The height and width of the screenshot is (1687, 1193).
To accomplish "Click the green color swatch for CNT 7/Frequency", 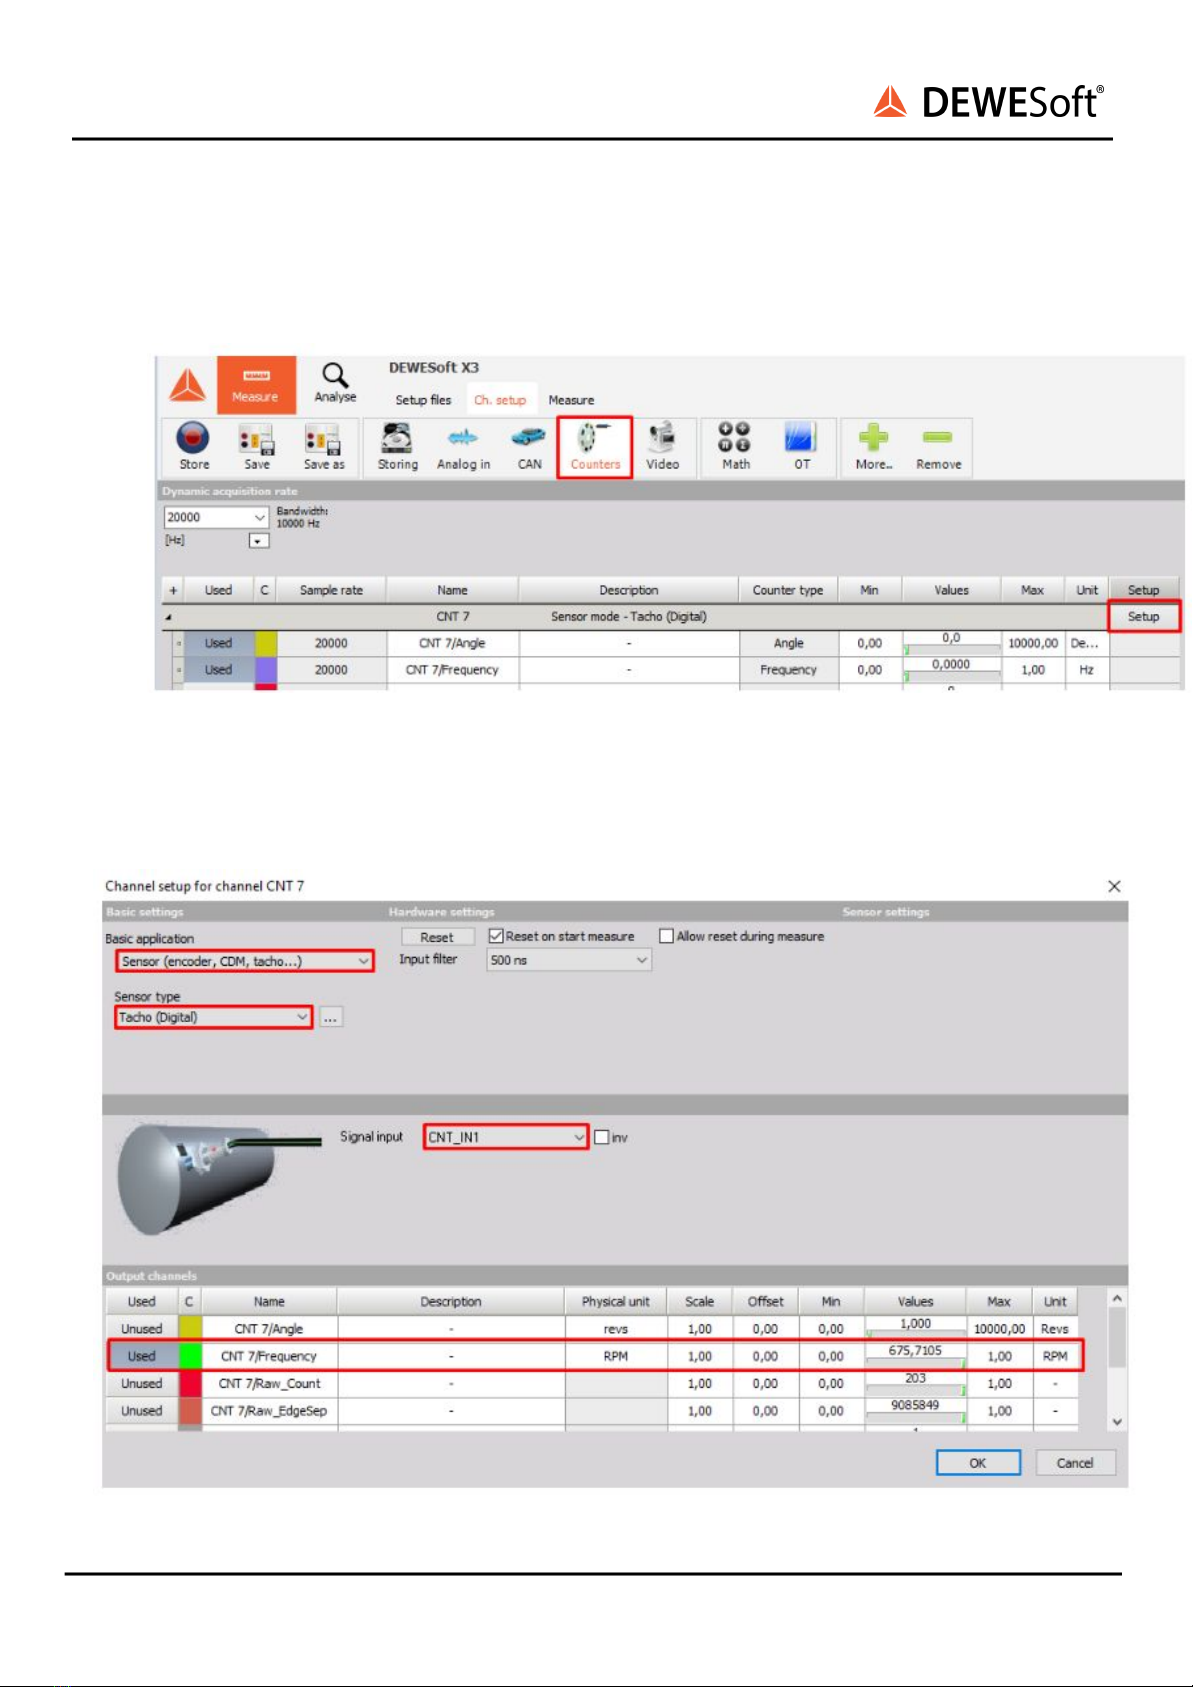I will 190,1356.
